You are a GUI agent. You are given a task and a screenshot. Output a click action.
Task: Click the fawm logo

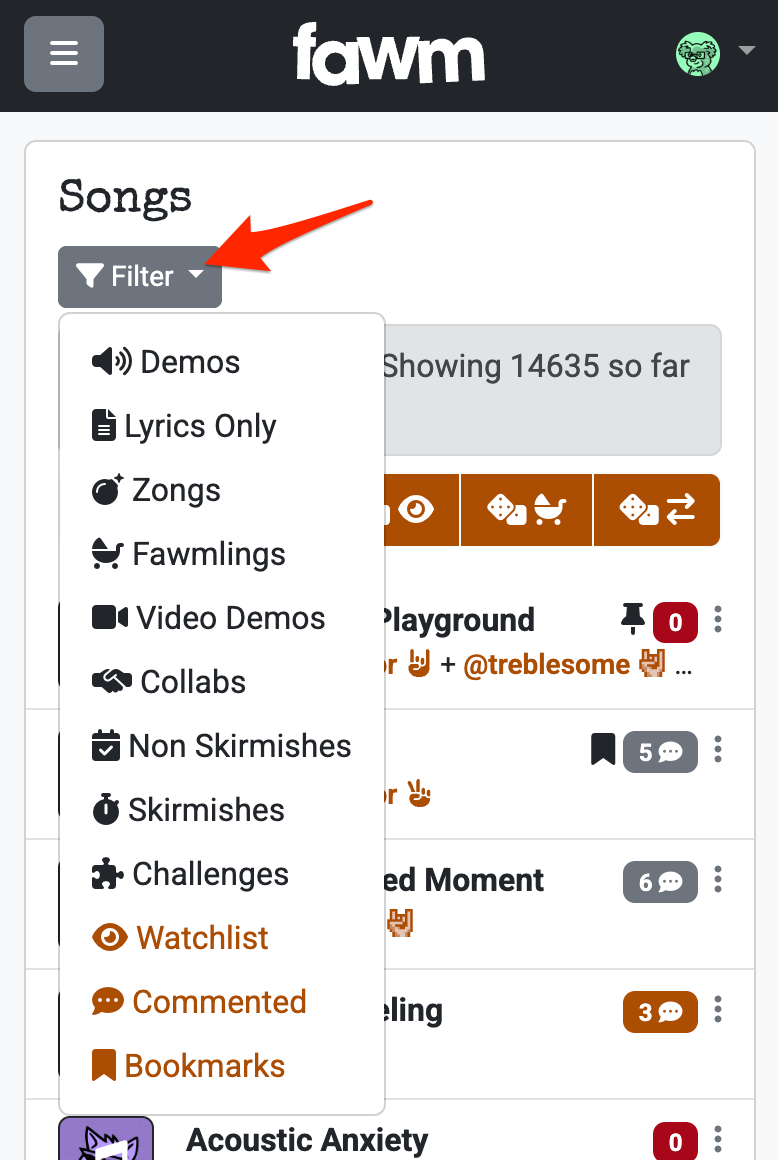click(388, 54)
